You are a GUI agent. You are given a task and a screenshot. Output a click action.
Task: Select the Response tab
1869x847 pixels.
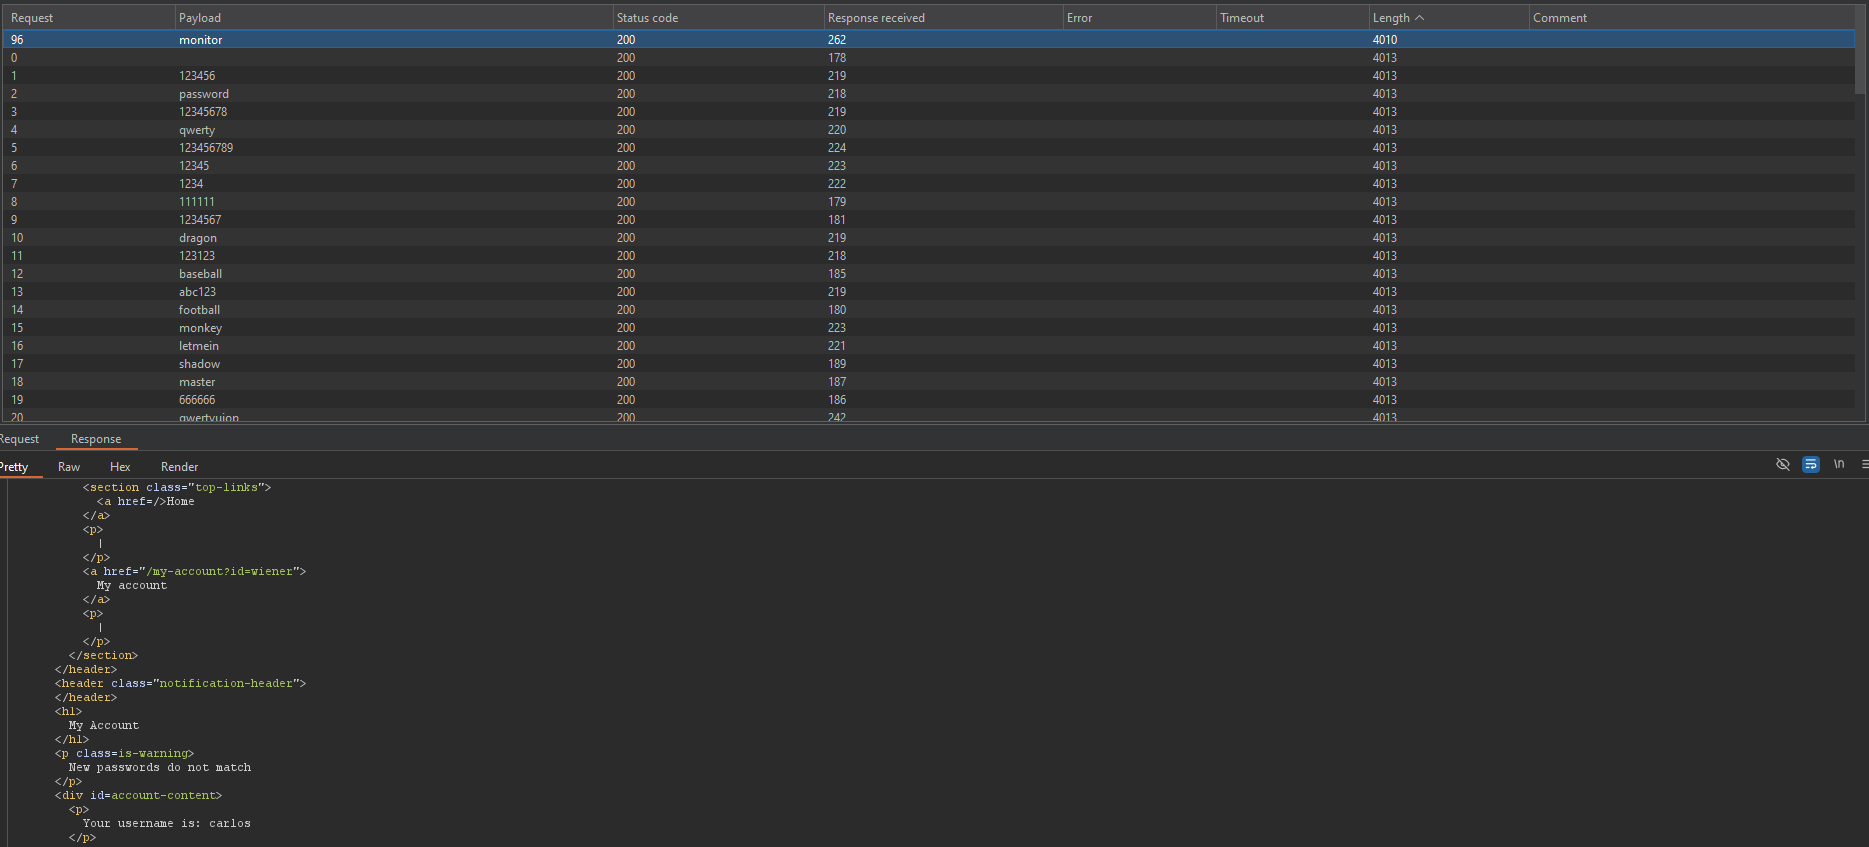(96, 439)
